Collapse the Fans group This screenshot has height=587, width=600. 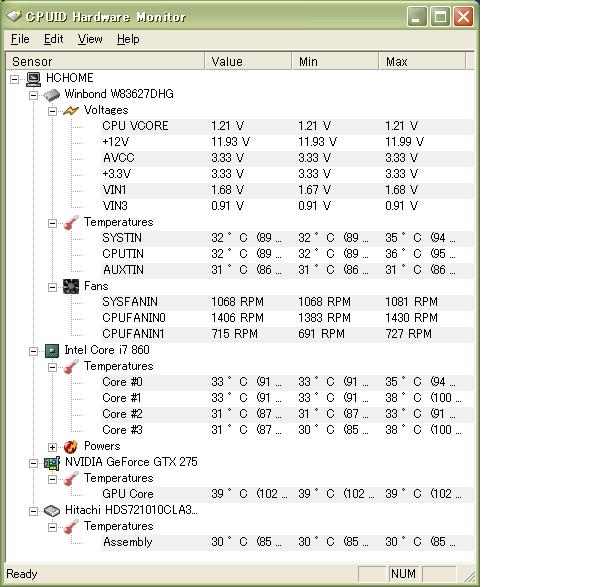coord(52,287)
